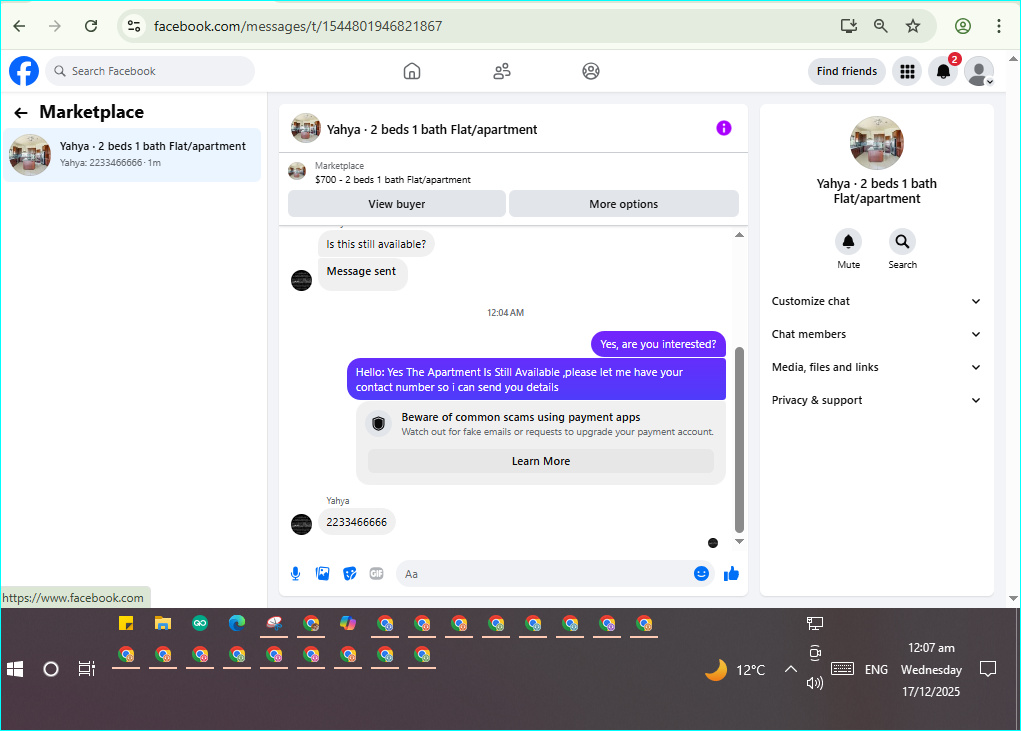Screen dimensions: 1021x731
Task: Click chat scroll up arrow
Action: (739, 235)
